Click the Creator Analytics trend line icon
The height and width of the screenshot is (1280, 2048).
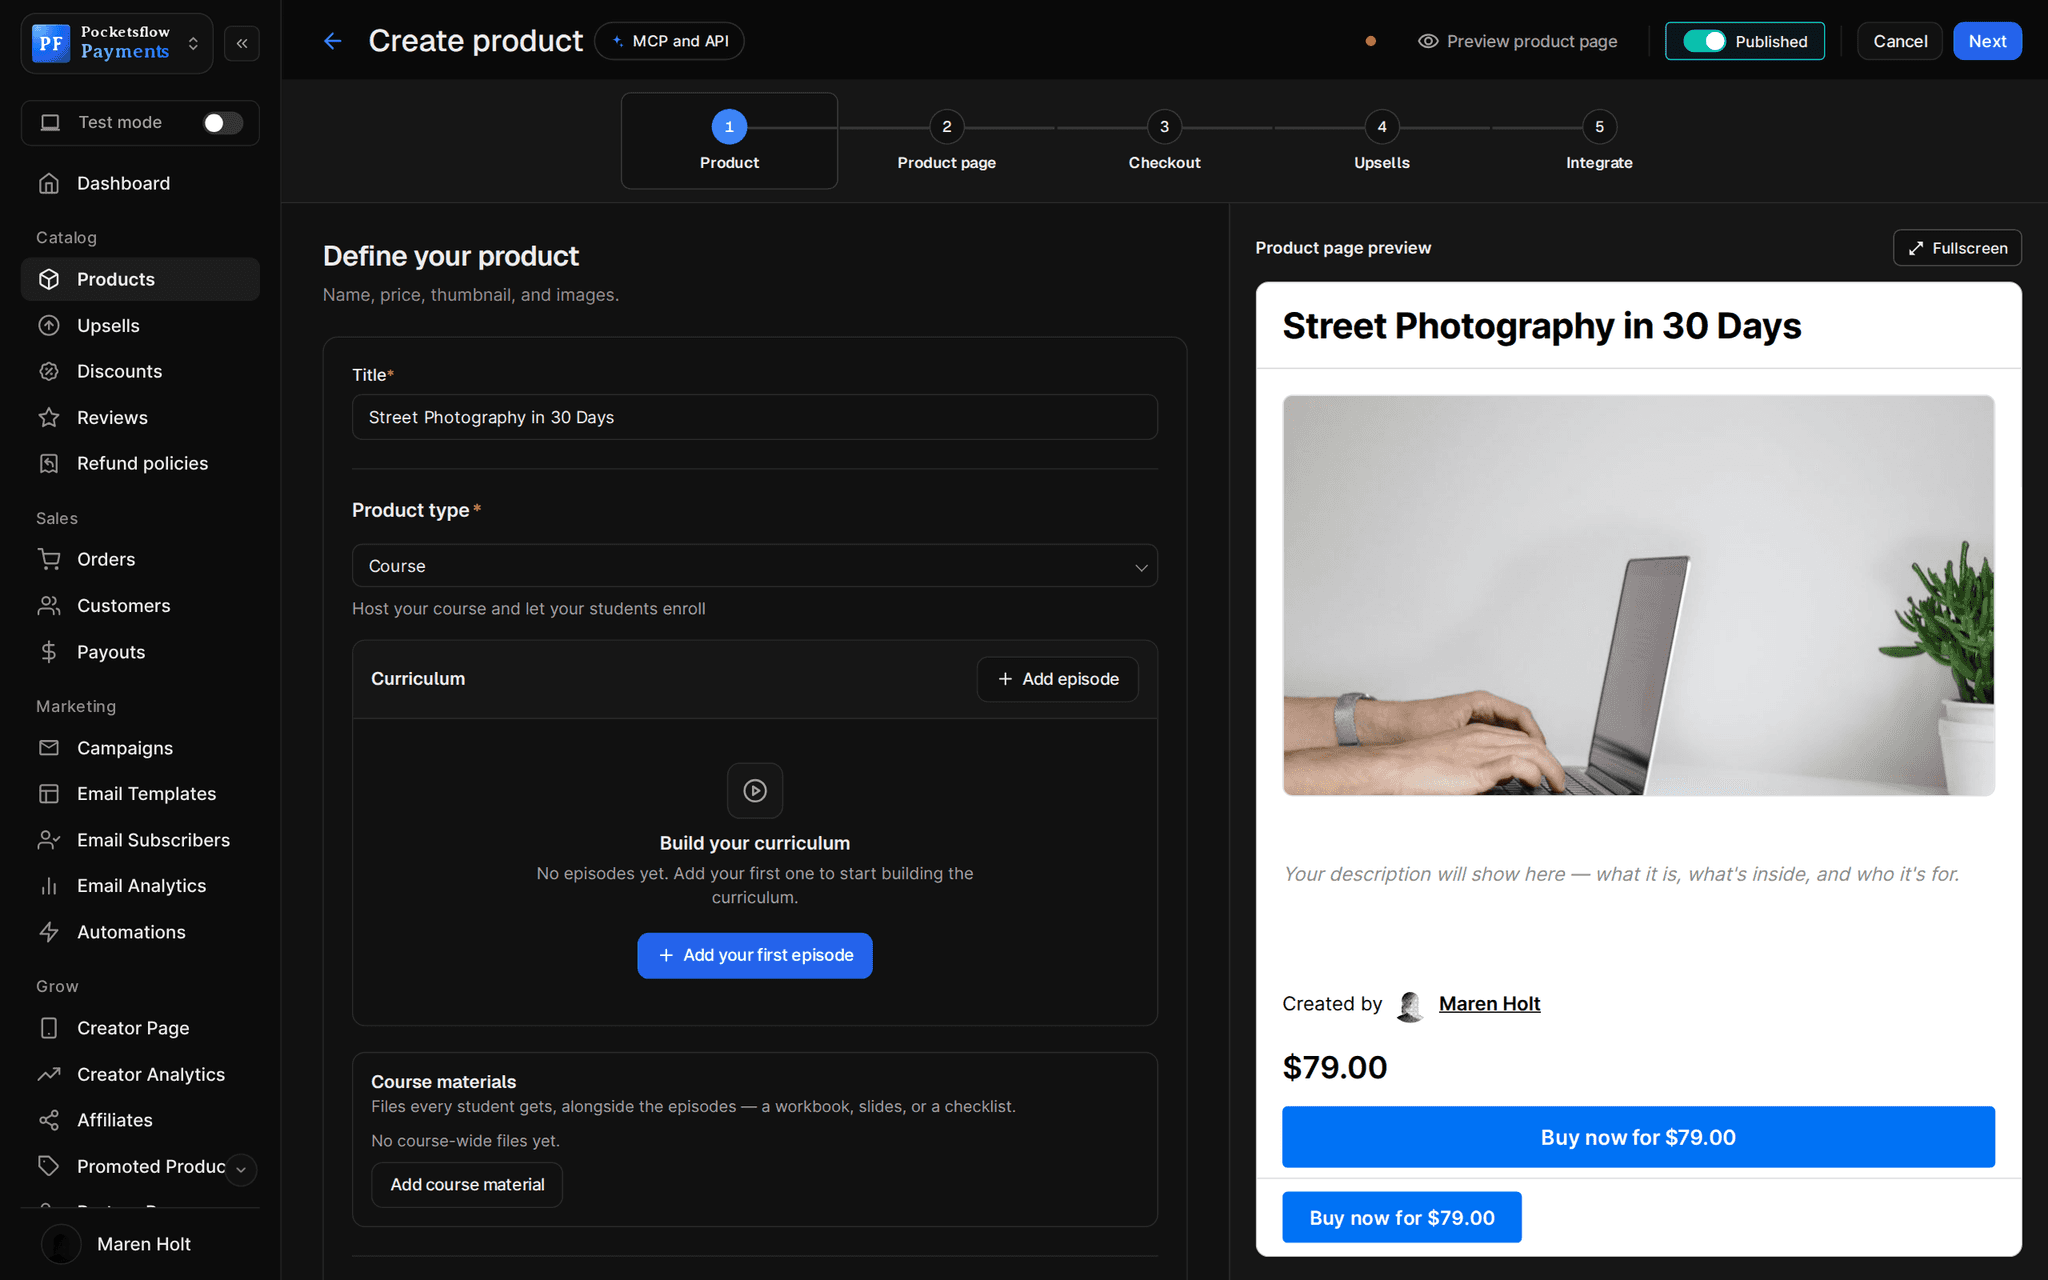point(49,1073)
